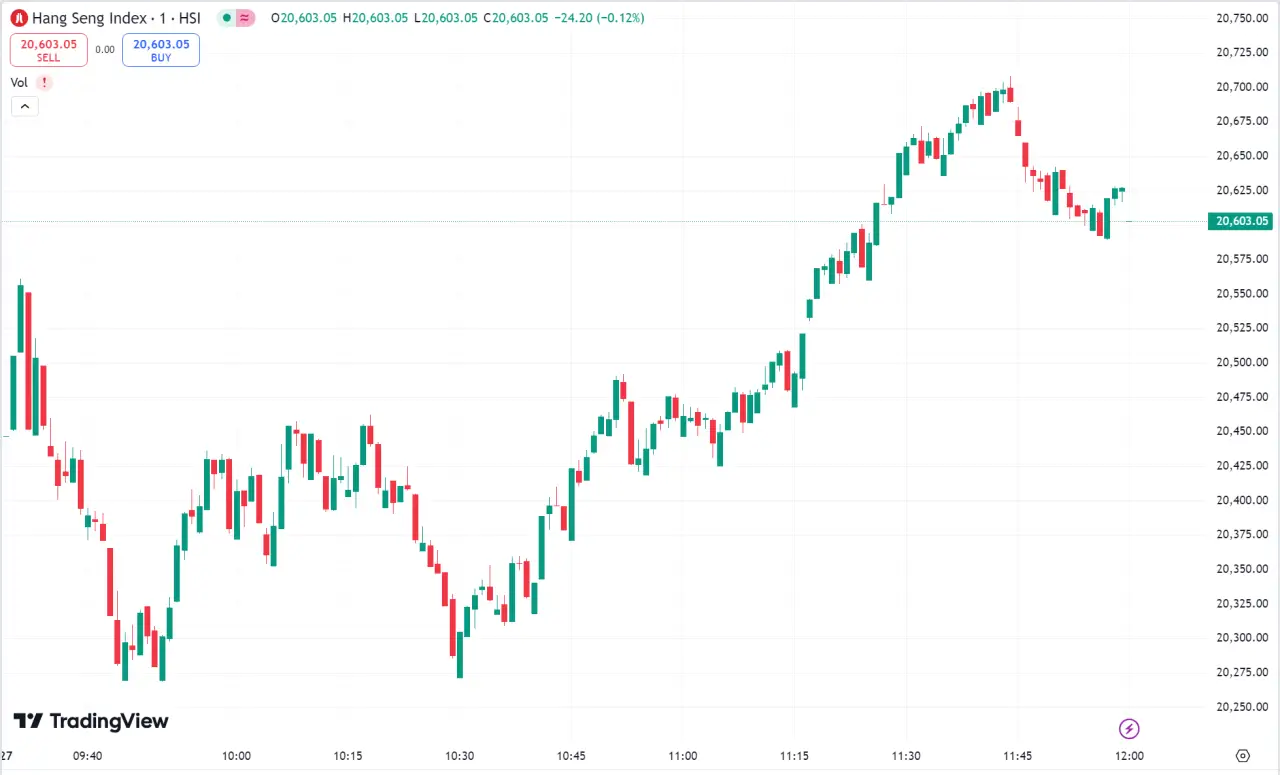Click the 09:40 time axis label
This screenshot has width=1280, height=775.
88,756
